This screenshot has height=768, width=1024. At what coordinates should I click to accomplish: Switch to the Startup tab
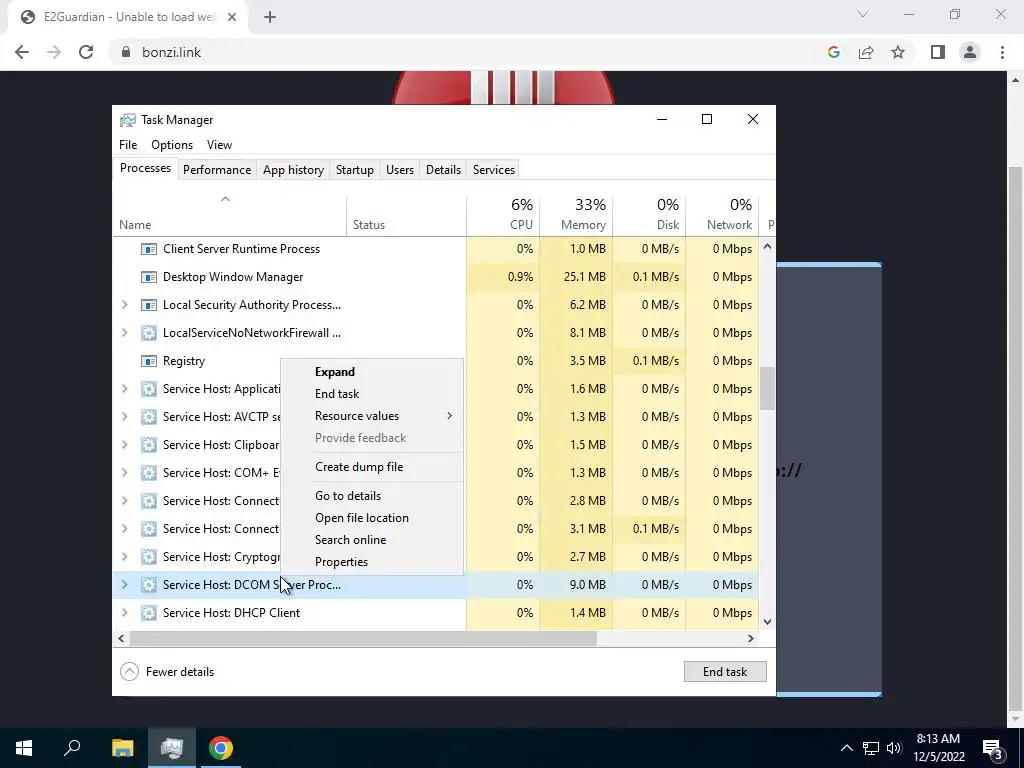[x=355, y=170]
